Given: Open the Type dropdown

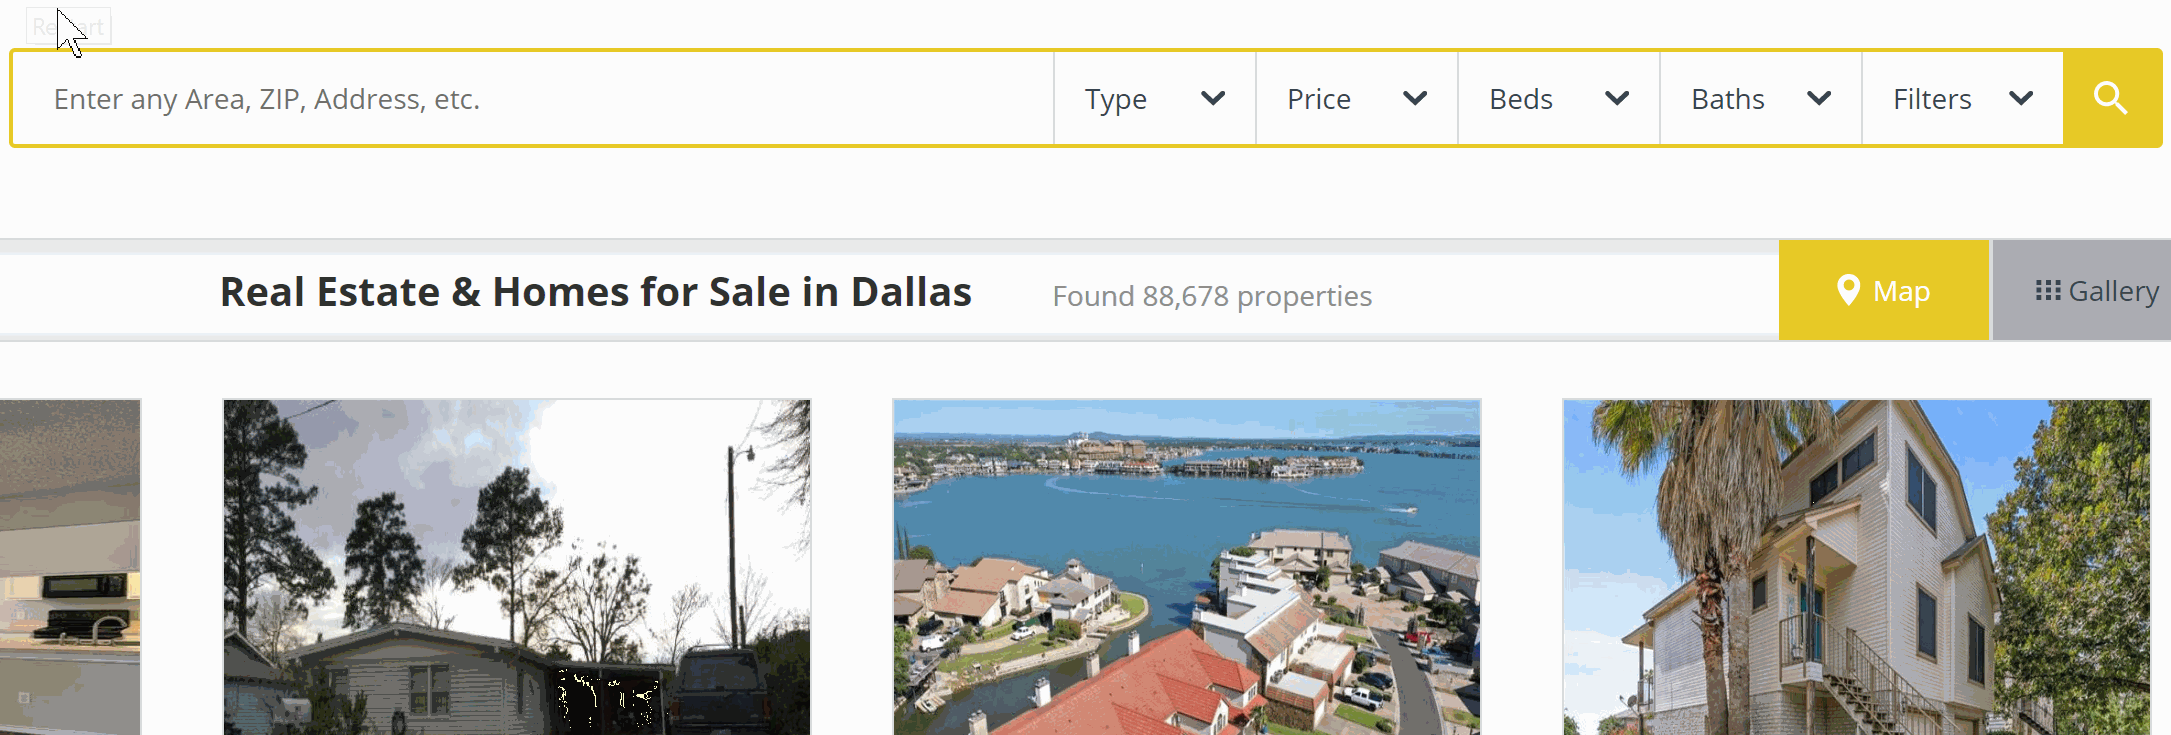Looking at the screenshot, I should pyautogui.click(x=1155, y=98).
